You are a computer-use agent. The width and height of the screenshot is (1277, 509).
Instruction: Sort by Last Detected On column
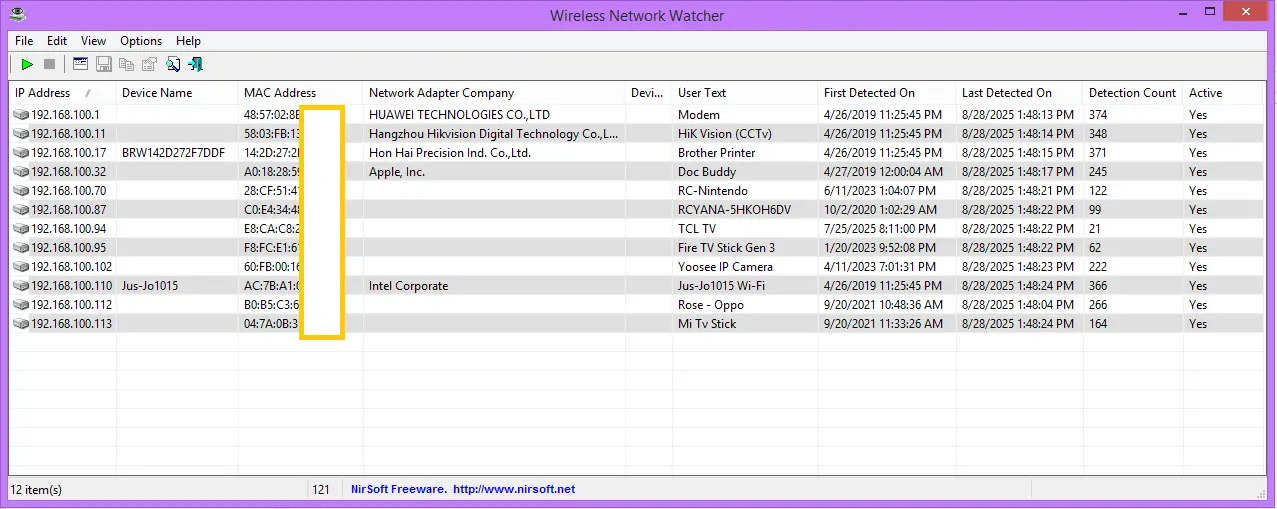1020,93
